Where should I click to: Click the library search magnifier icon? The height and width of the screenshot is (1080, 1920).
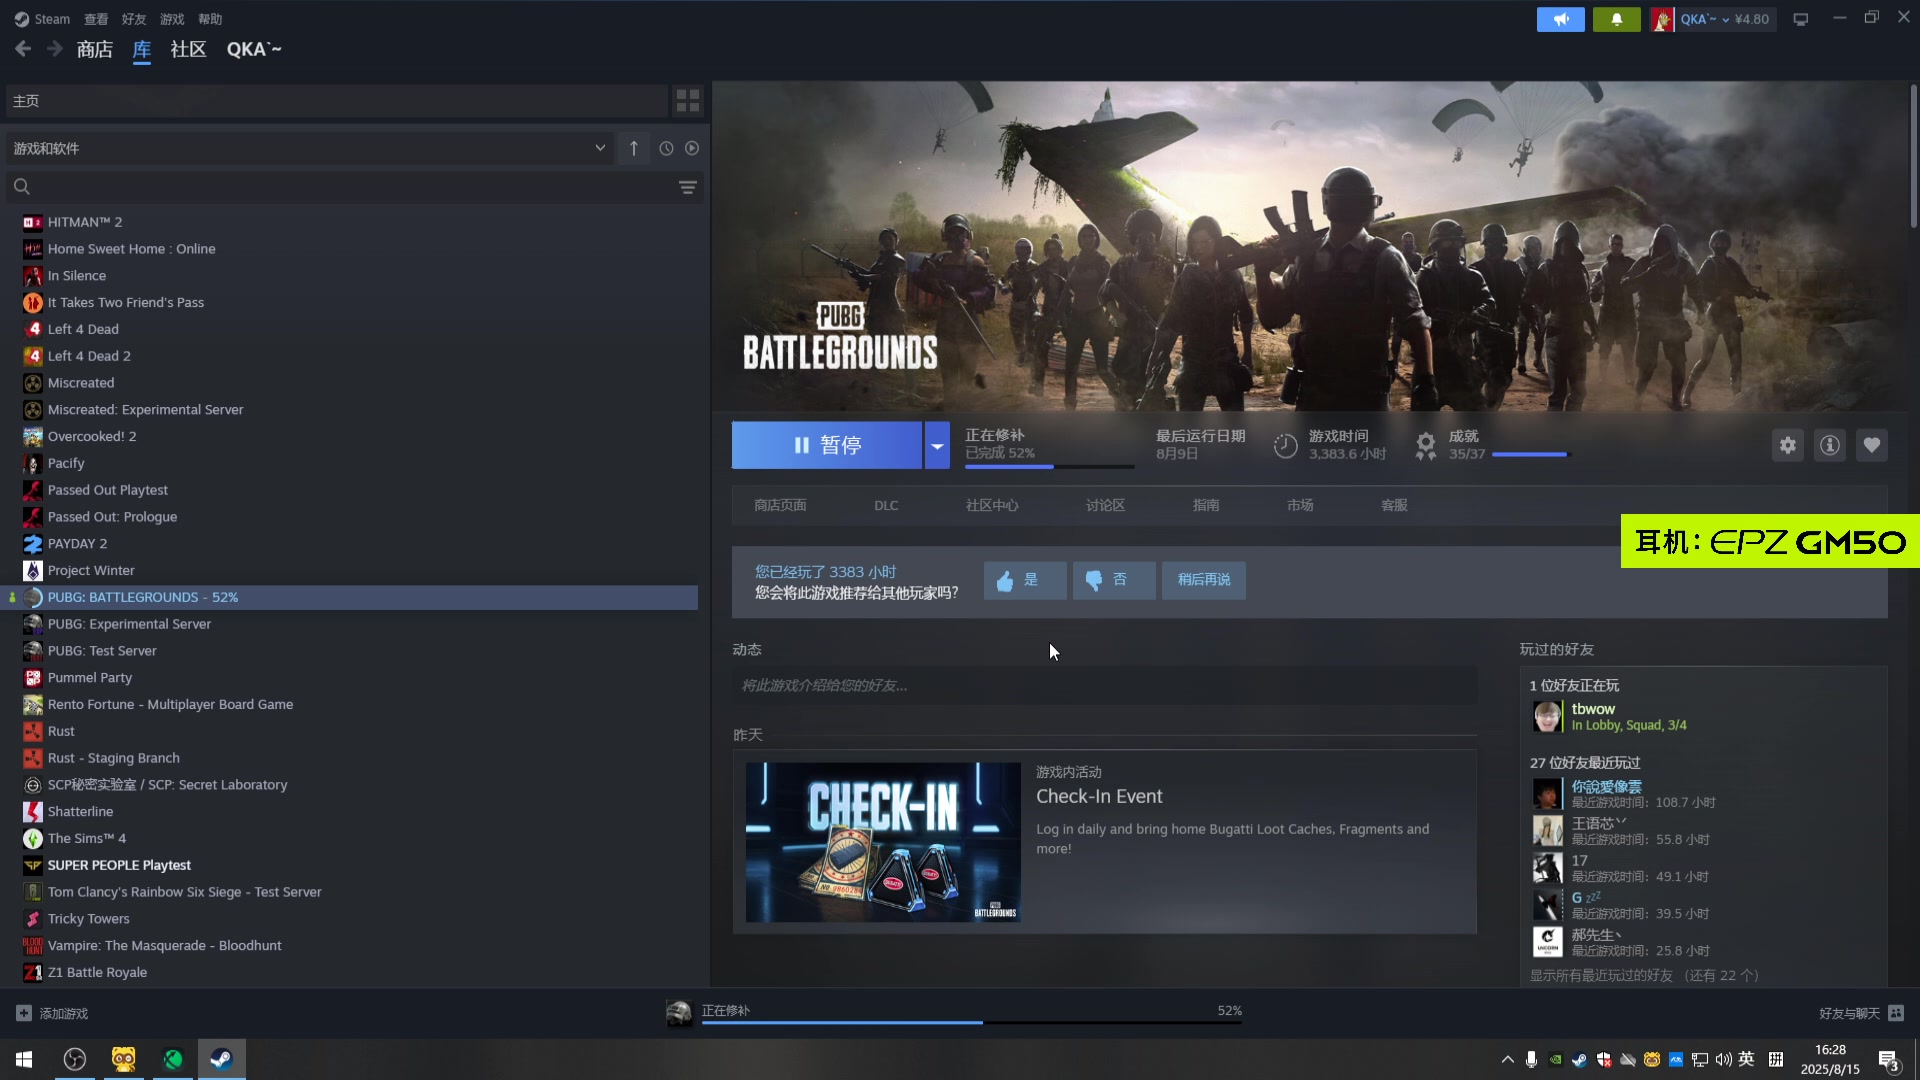tap(22, 187)
